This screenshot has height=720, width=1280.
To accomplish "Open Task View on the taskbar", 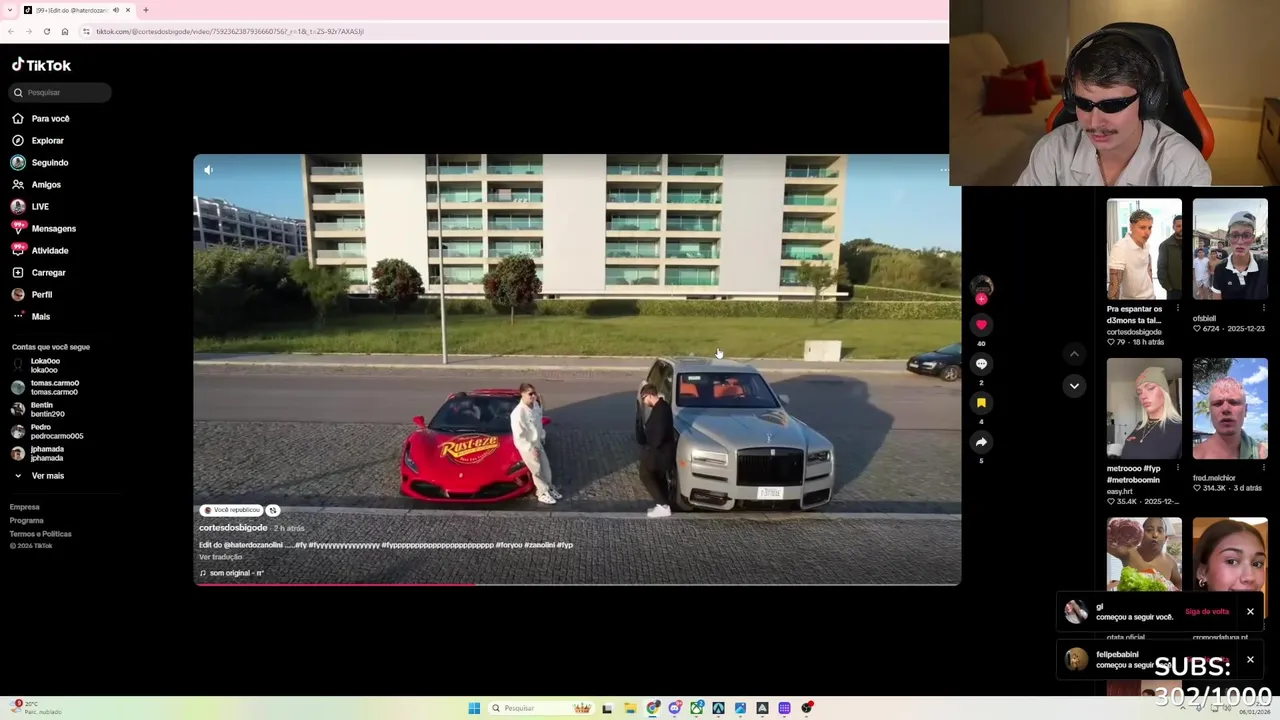I will coord(607,708).
